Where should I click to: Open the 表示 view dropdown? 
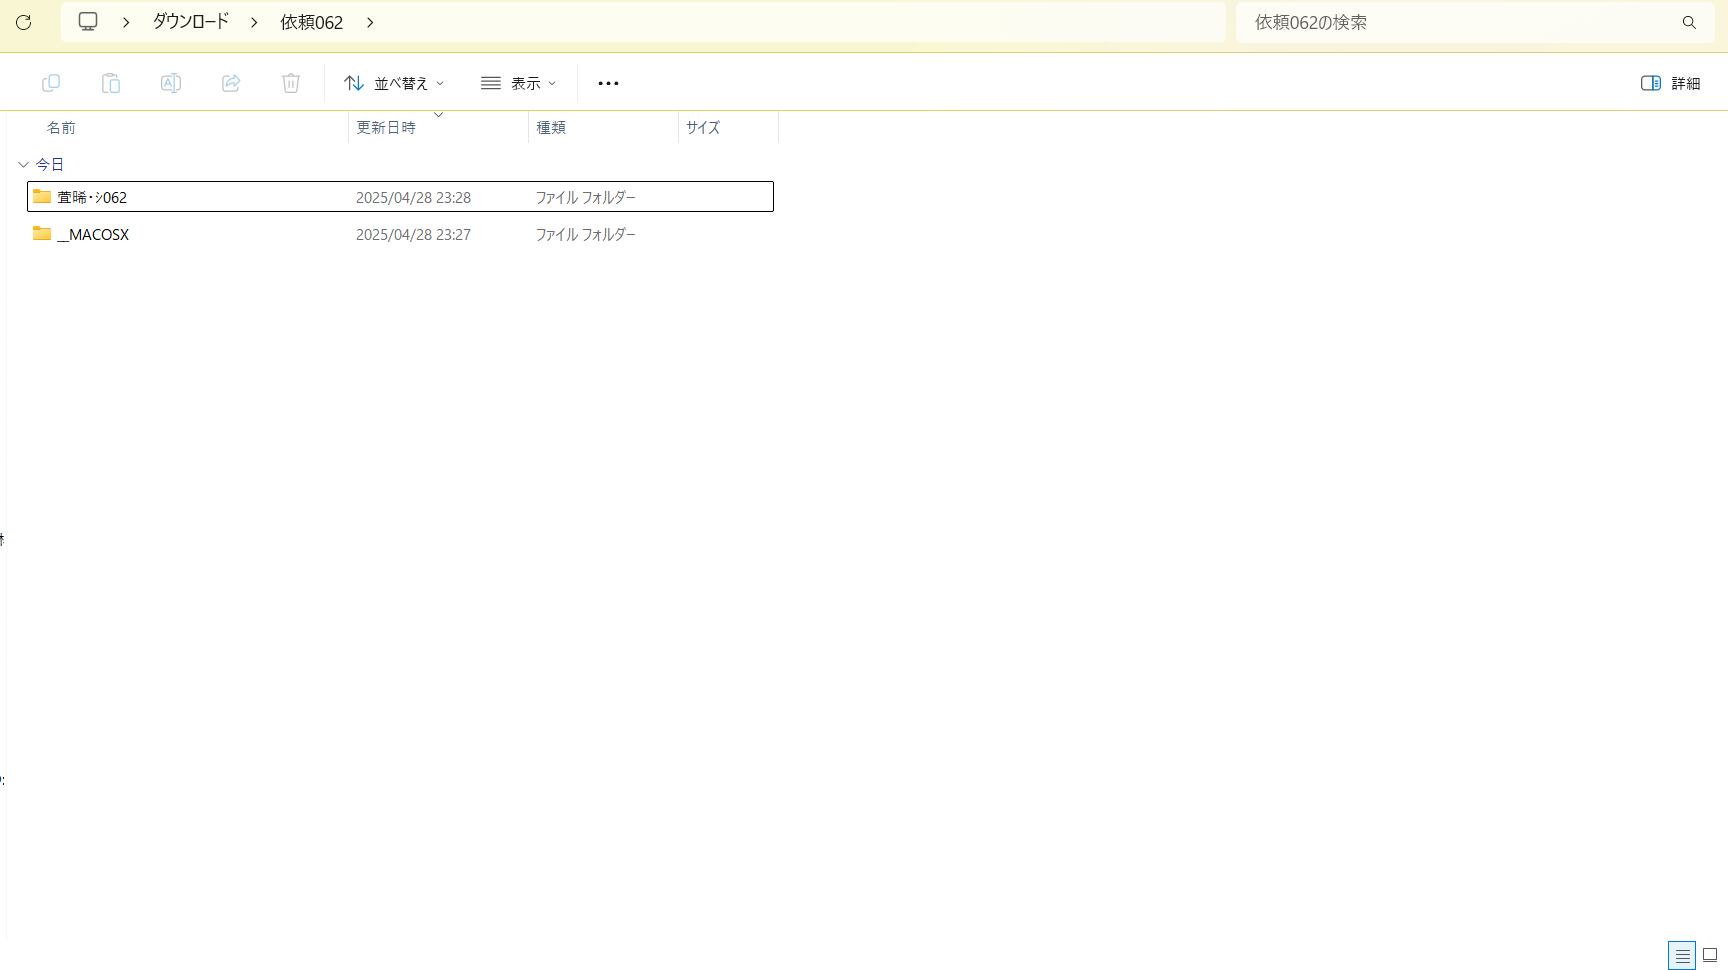point(518,83)
